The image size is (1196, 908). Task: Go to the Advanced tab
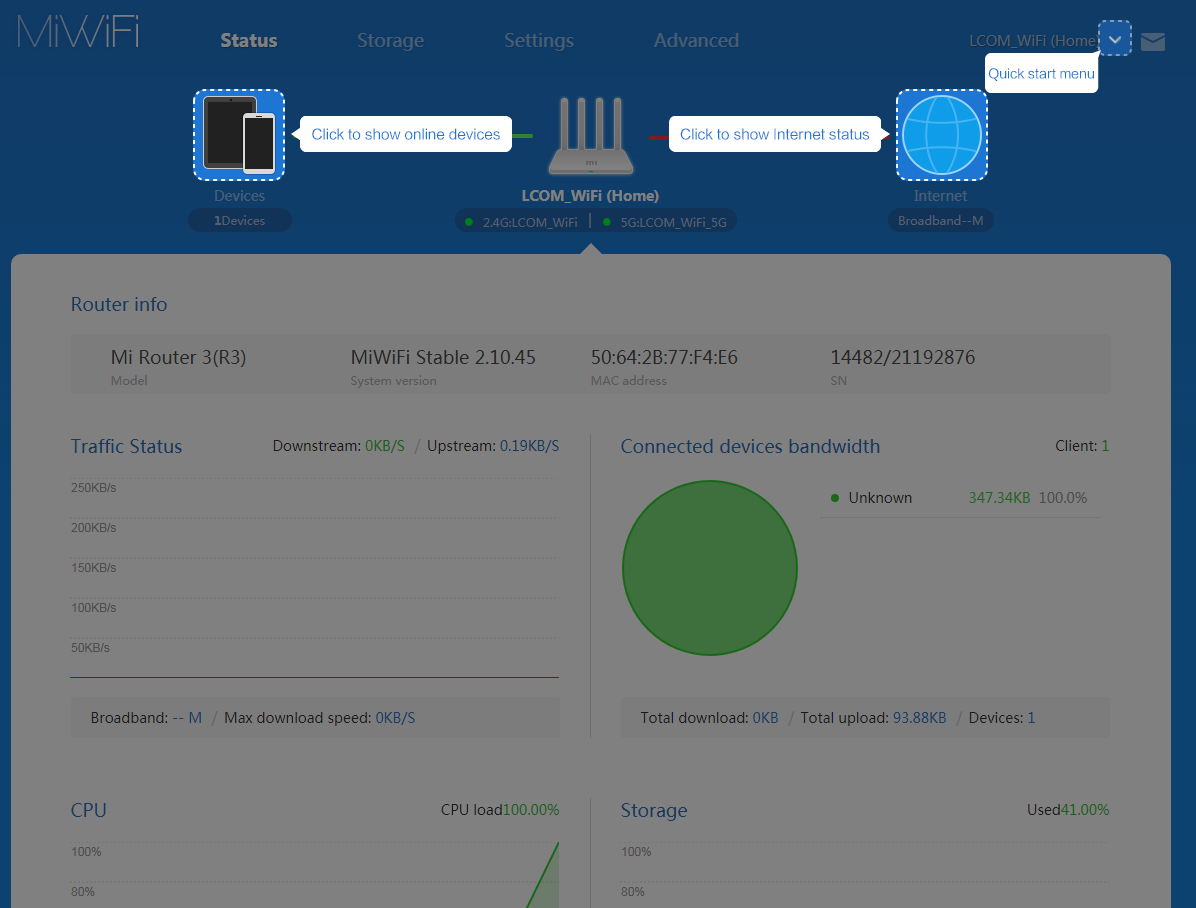click(696, 40)
